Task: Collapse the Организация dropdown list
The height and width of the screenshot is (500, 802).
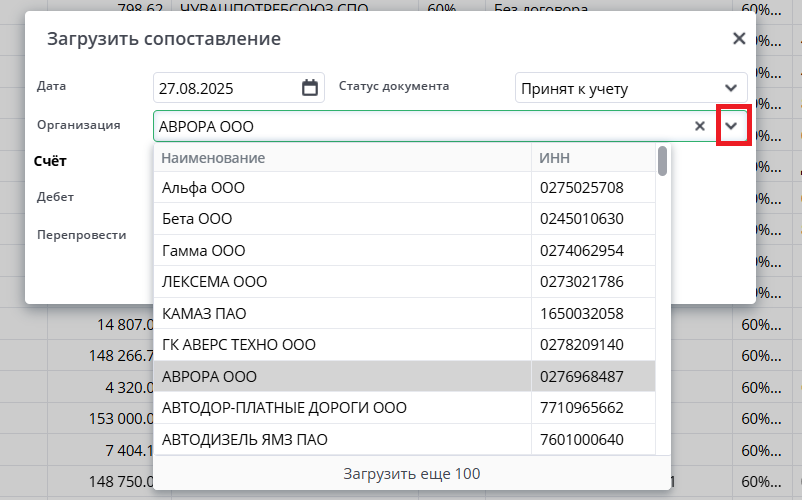Action: [734, 126]
